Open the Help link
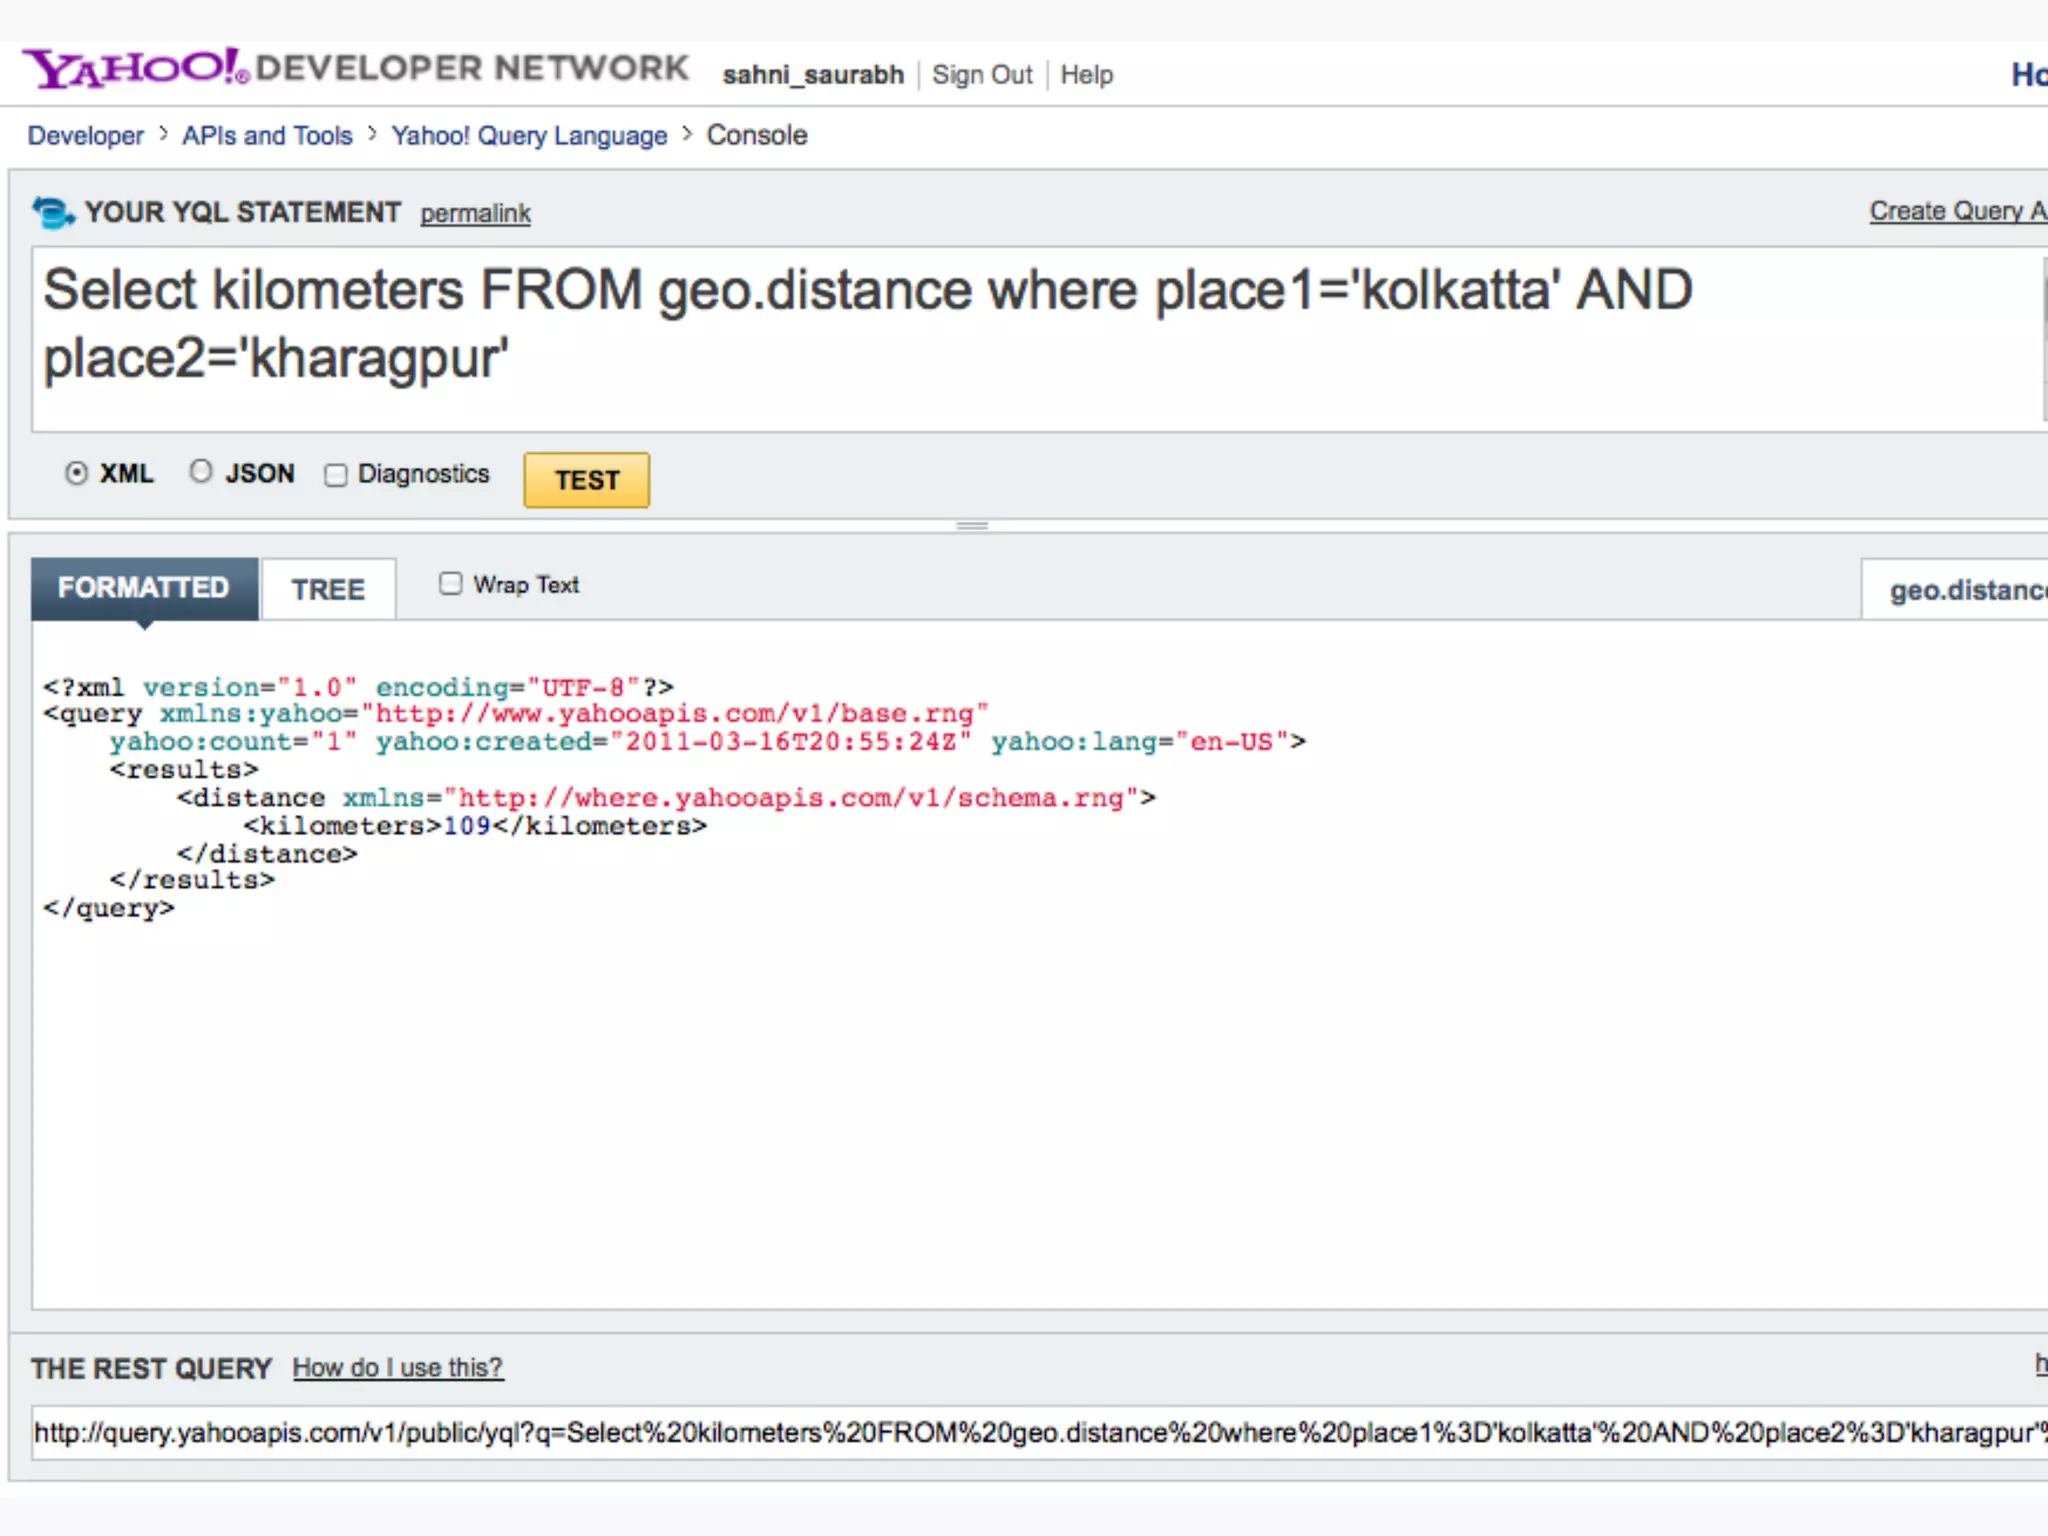Viewport: 2048px width, 1536px height. pyautogui.click(x=1086, y=75)
